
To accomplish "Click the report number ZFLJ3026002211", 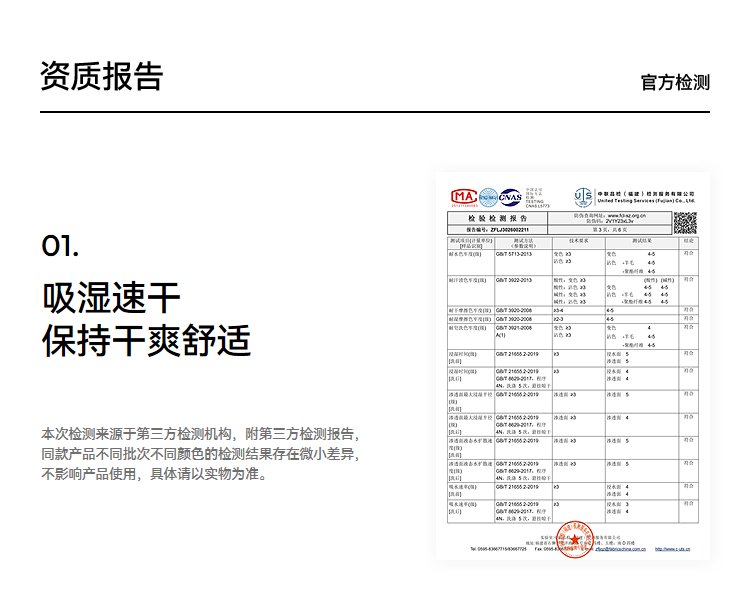I will [x=510, y=230].
